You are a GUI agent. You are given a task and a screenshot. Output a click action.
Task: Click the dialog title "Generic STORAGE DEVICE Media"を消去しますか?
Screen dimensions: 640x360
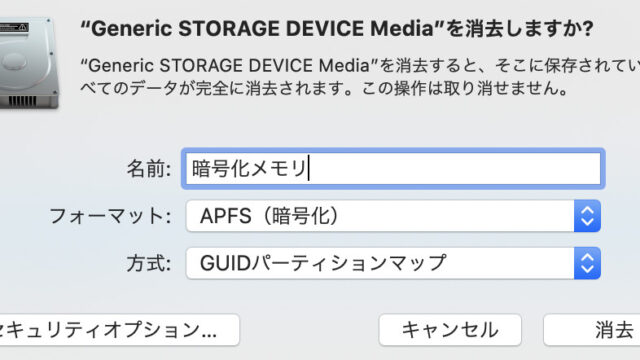337,29
